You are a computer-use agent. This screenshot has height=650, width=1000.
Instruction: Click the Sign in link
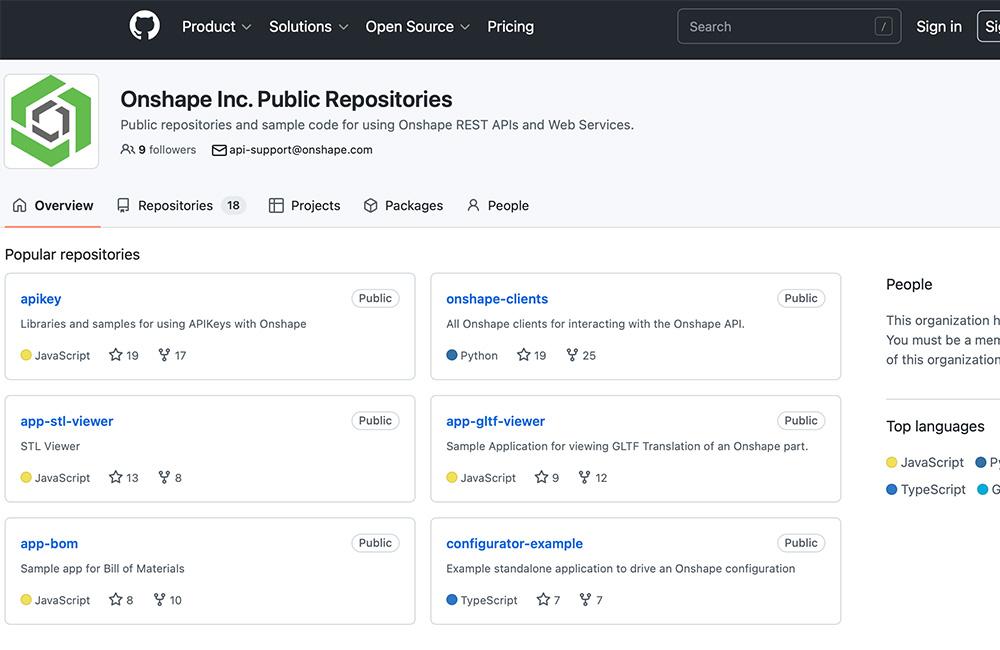click(938, 27)
